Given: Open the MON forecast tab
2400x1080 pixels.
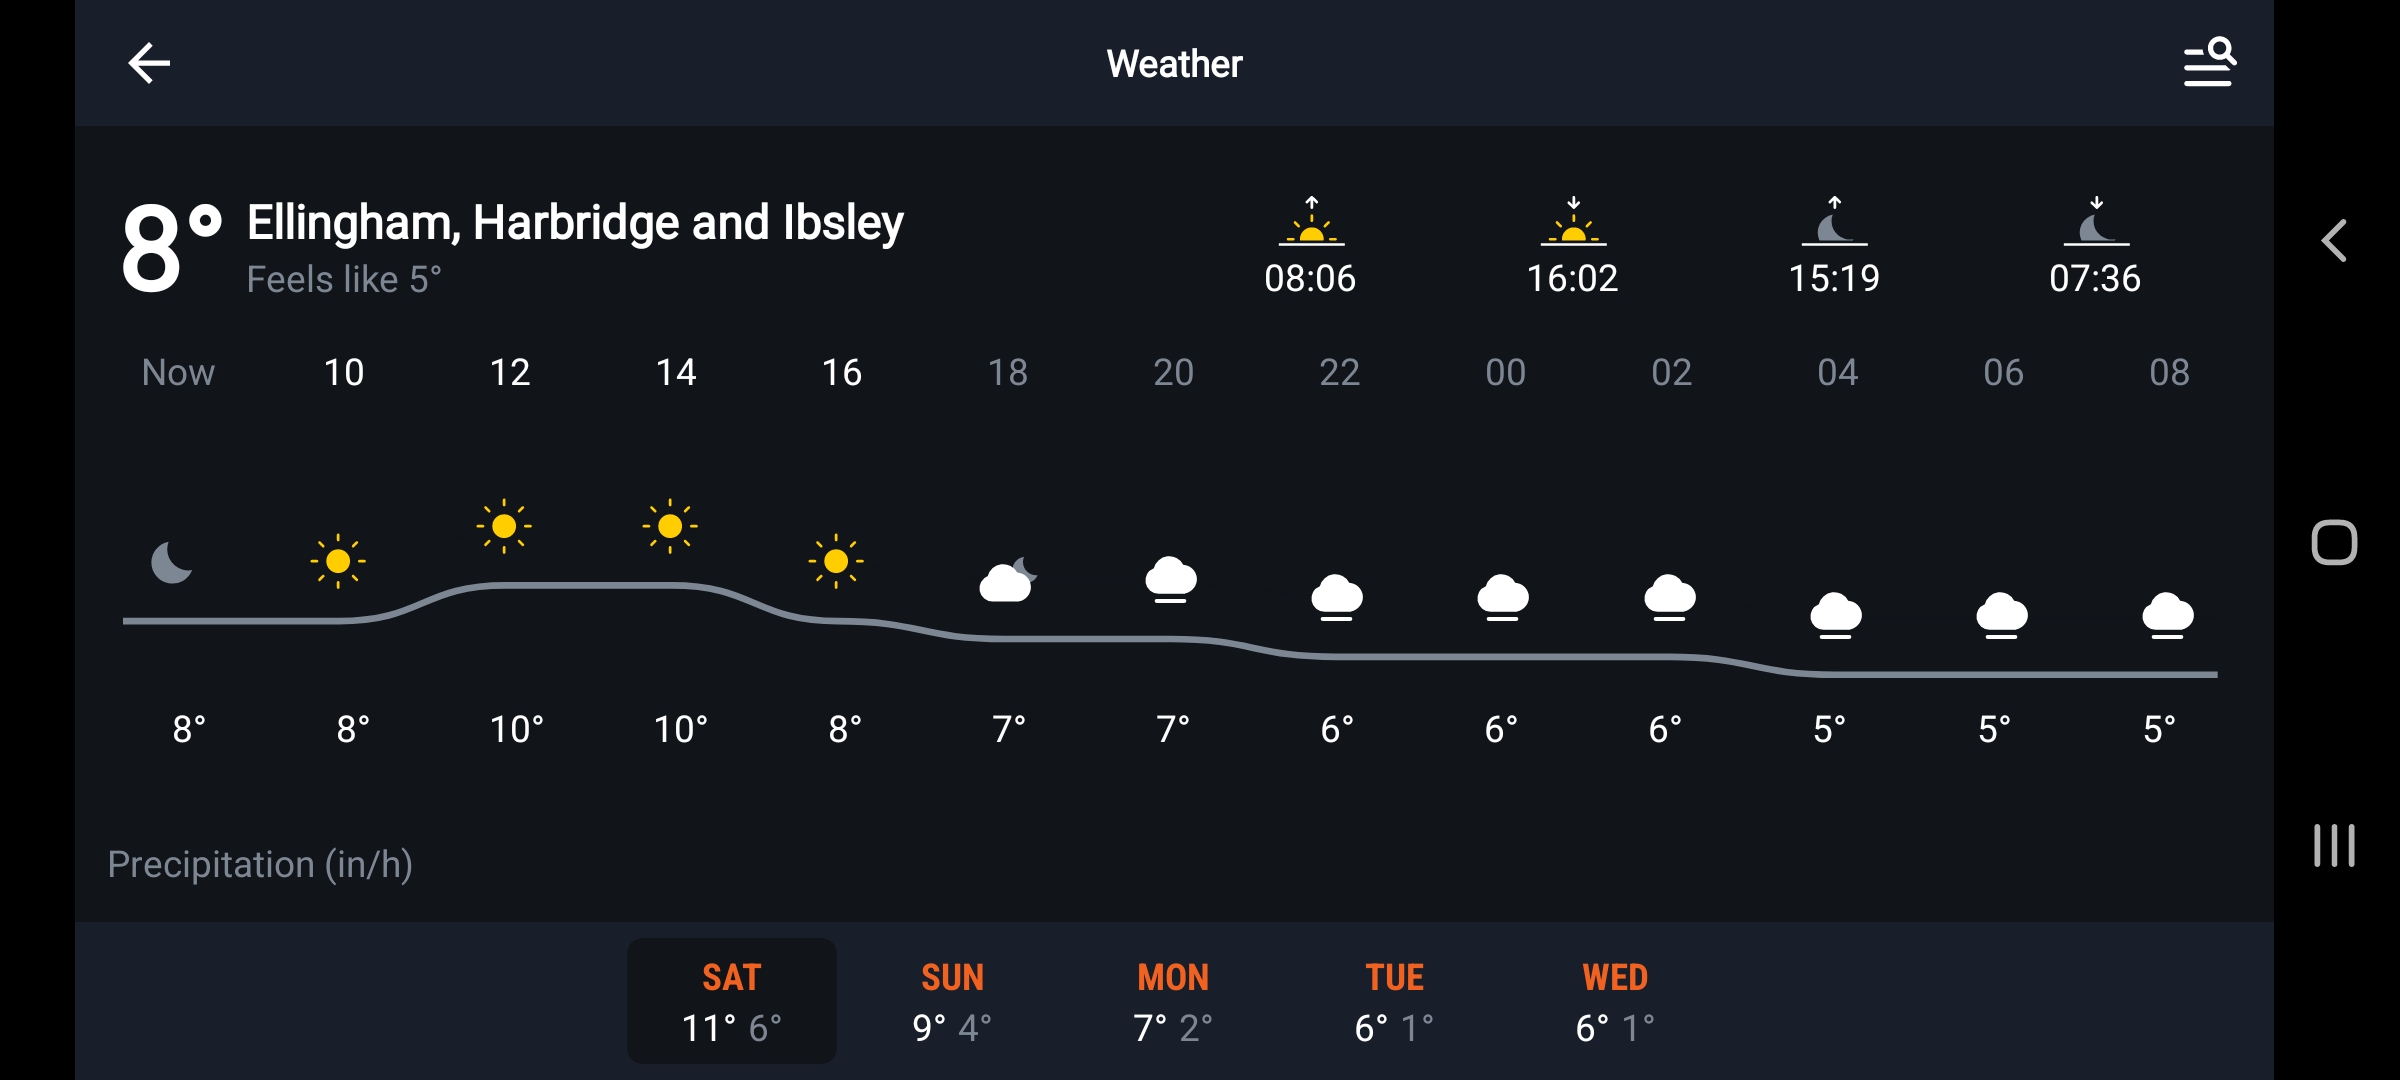Looking at the screenshot, I should [1173, 1001].
